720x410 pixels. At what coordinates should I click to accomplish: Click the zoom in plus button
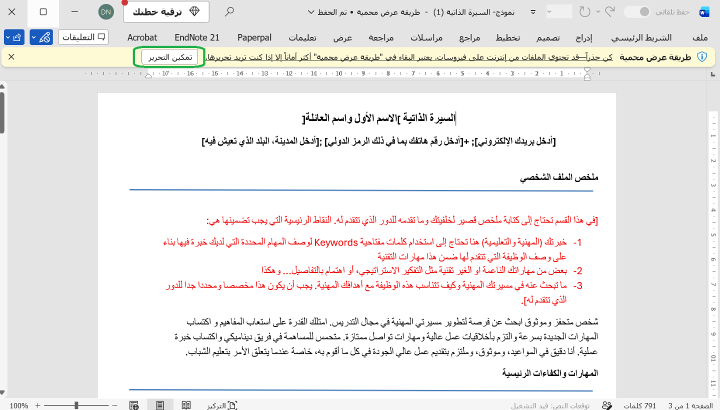38,405
